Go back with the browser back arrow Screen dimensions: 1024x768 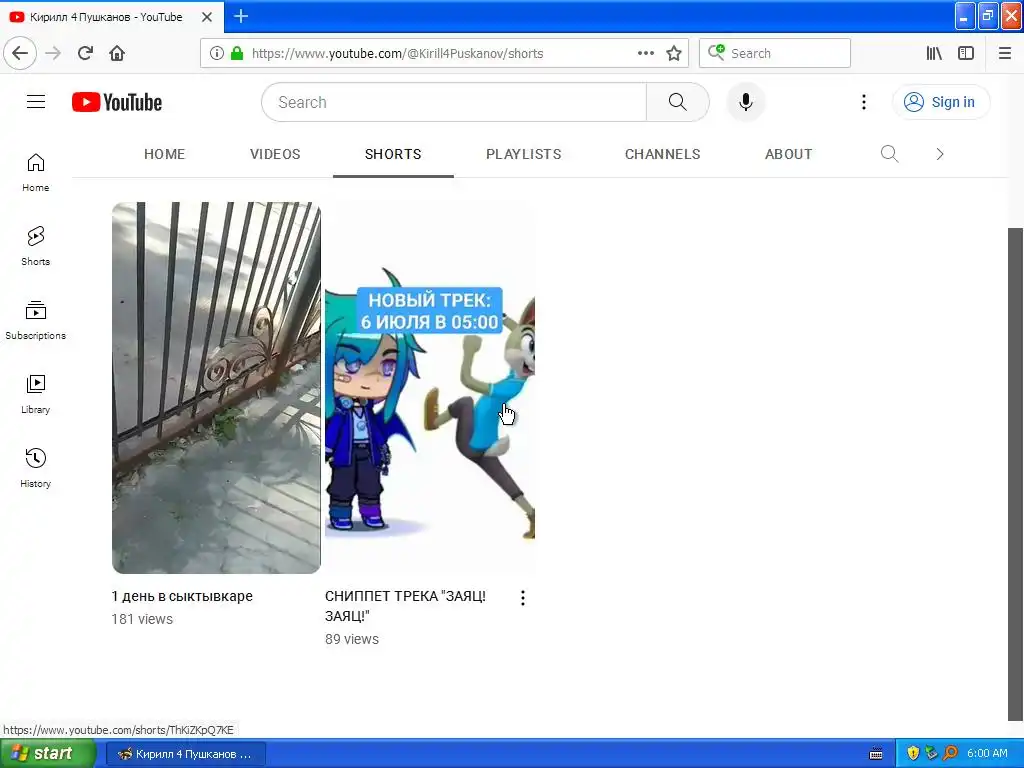point(20,53)
